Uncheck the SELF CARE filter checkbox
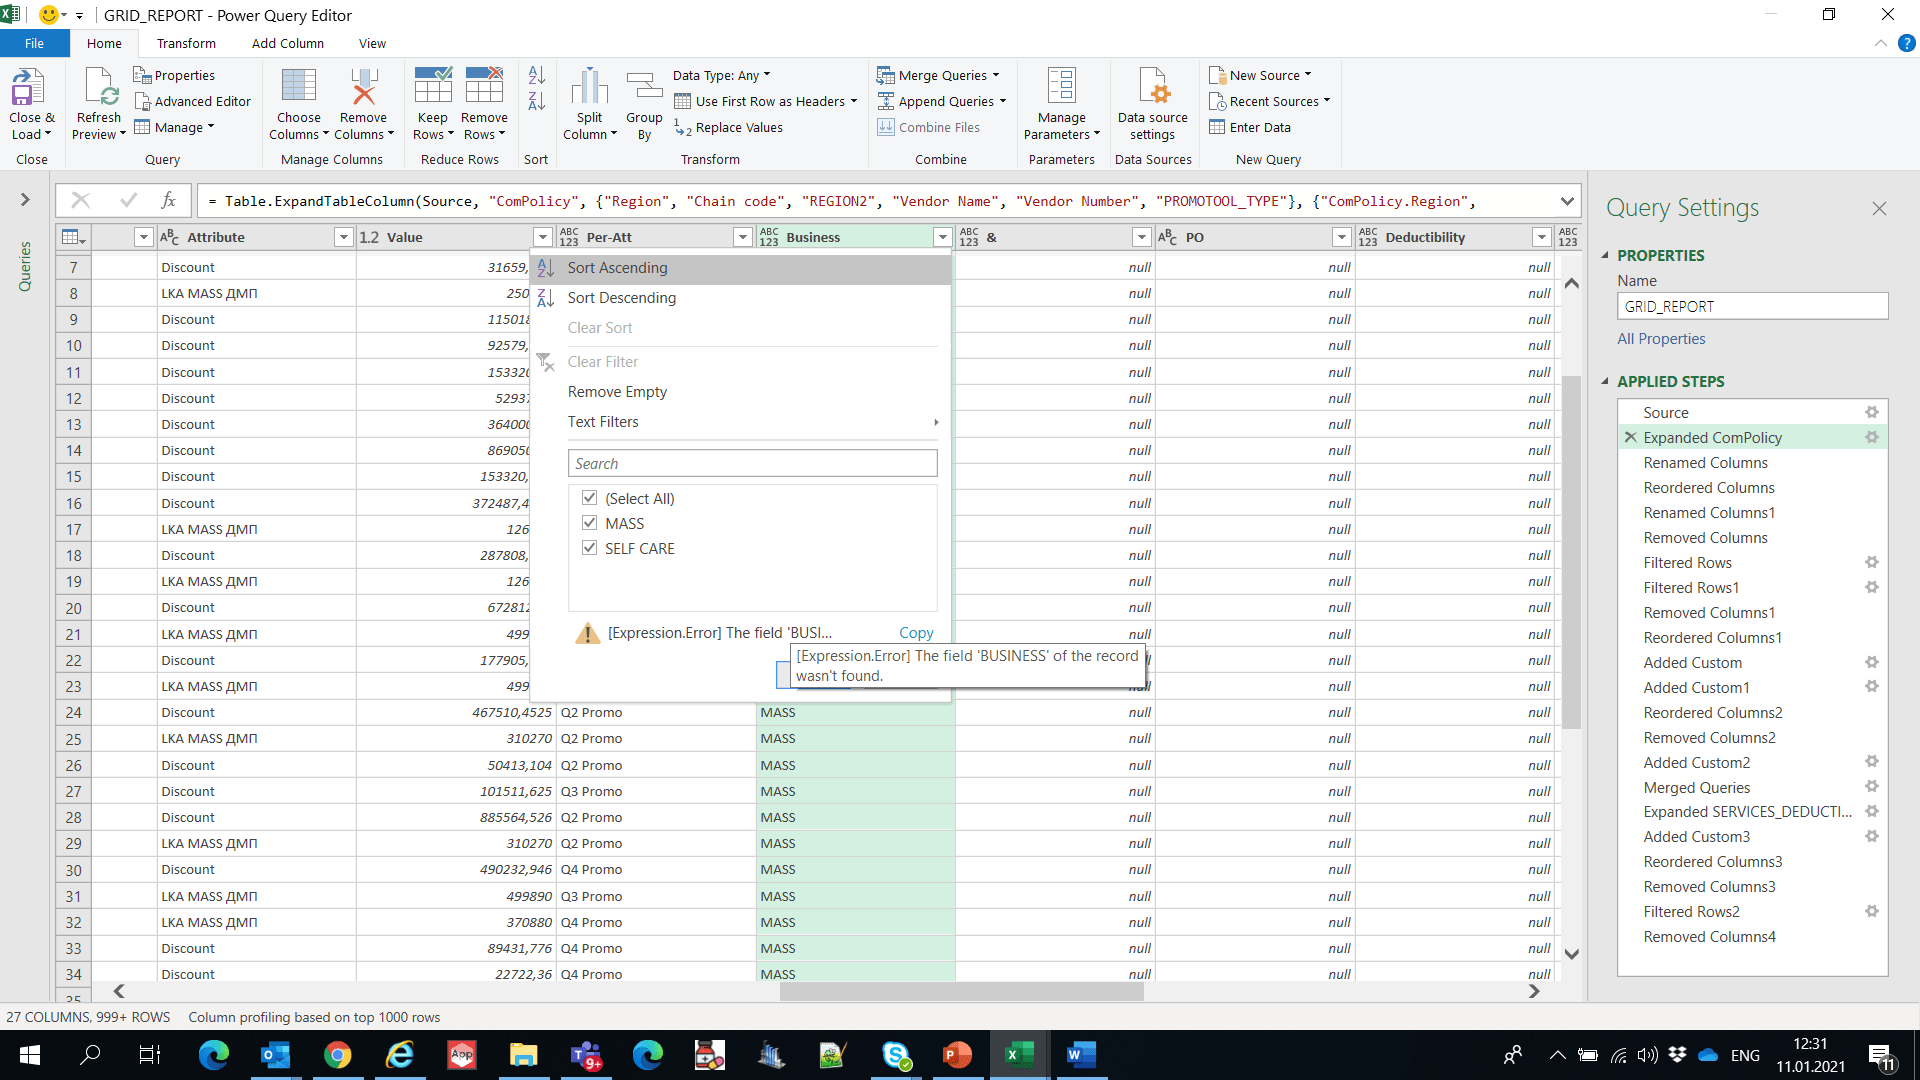1920x1080 pixels. point(590,548)
